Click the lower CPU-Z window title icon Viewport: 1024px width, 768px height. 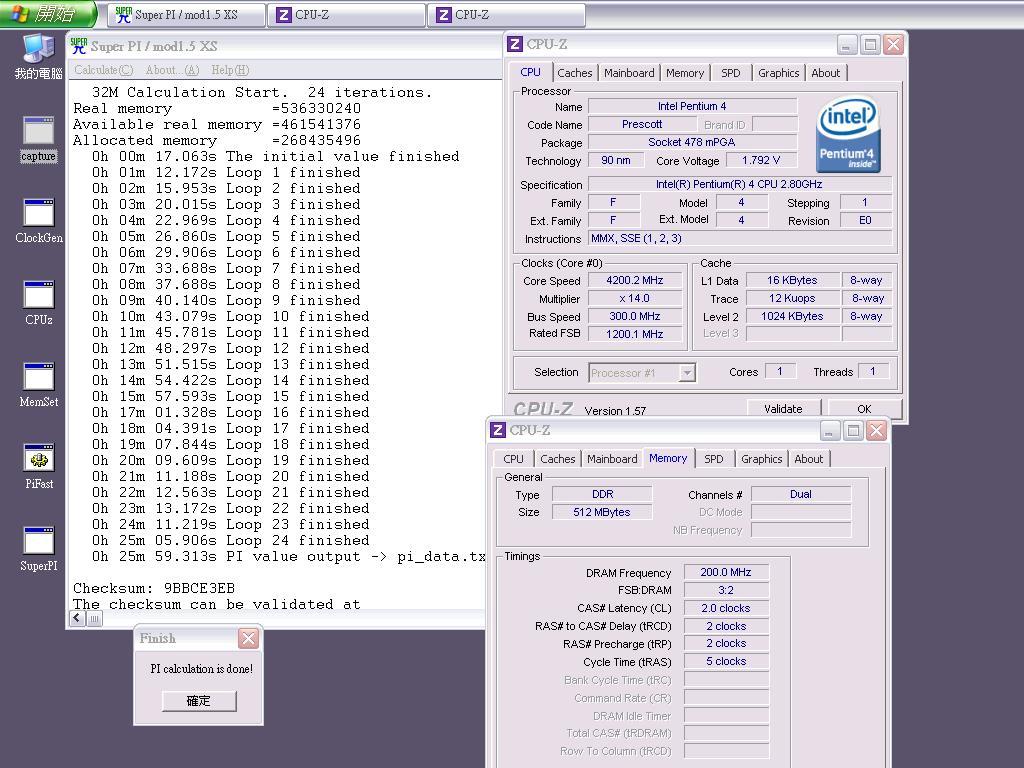498,430
